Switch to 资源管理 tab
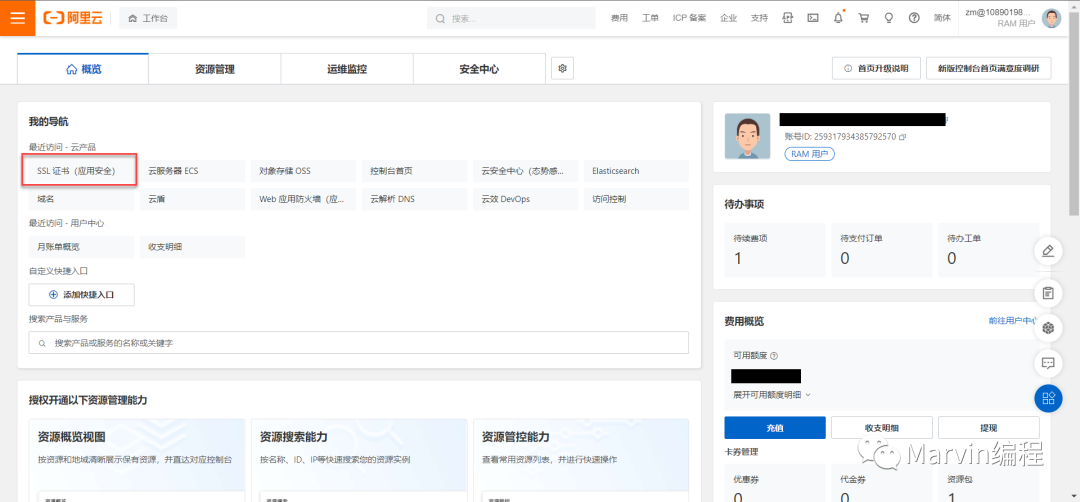 pos(214,69)
